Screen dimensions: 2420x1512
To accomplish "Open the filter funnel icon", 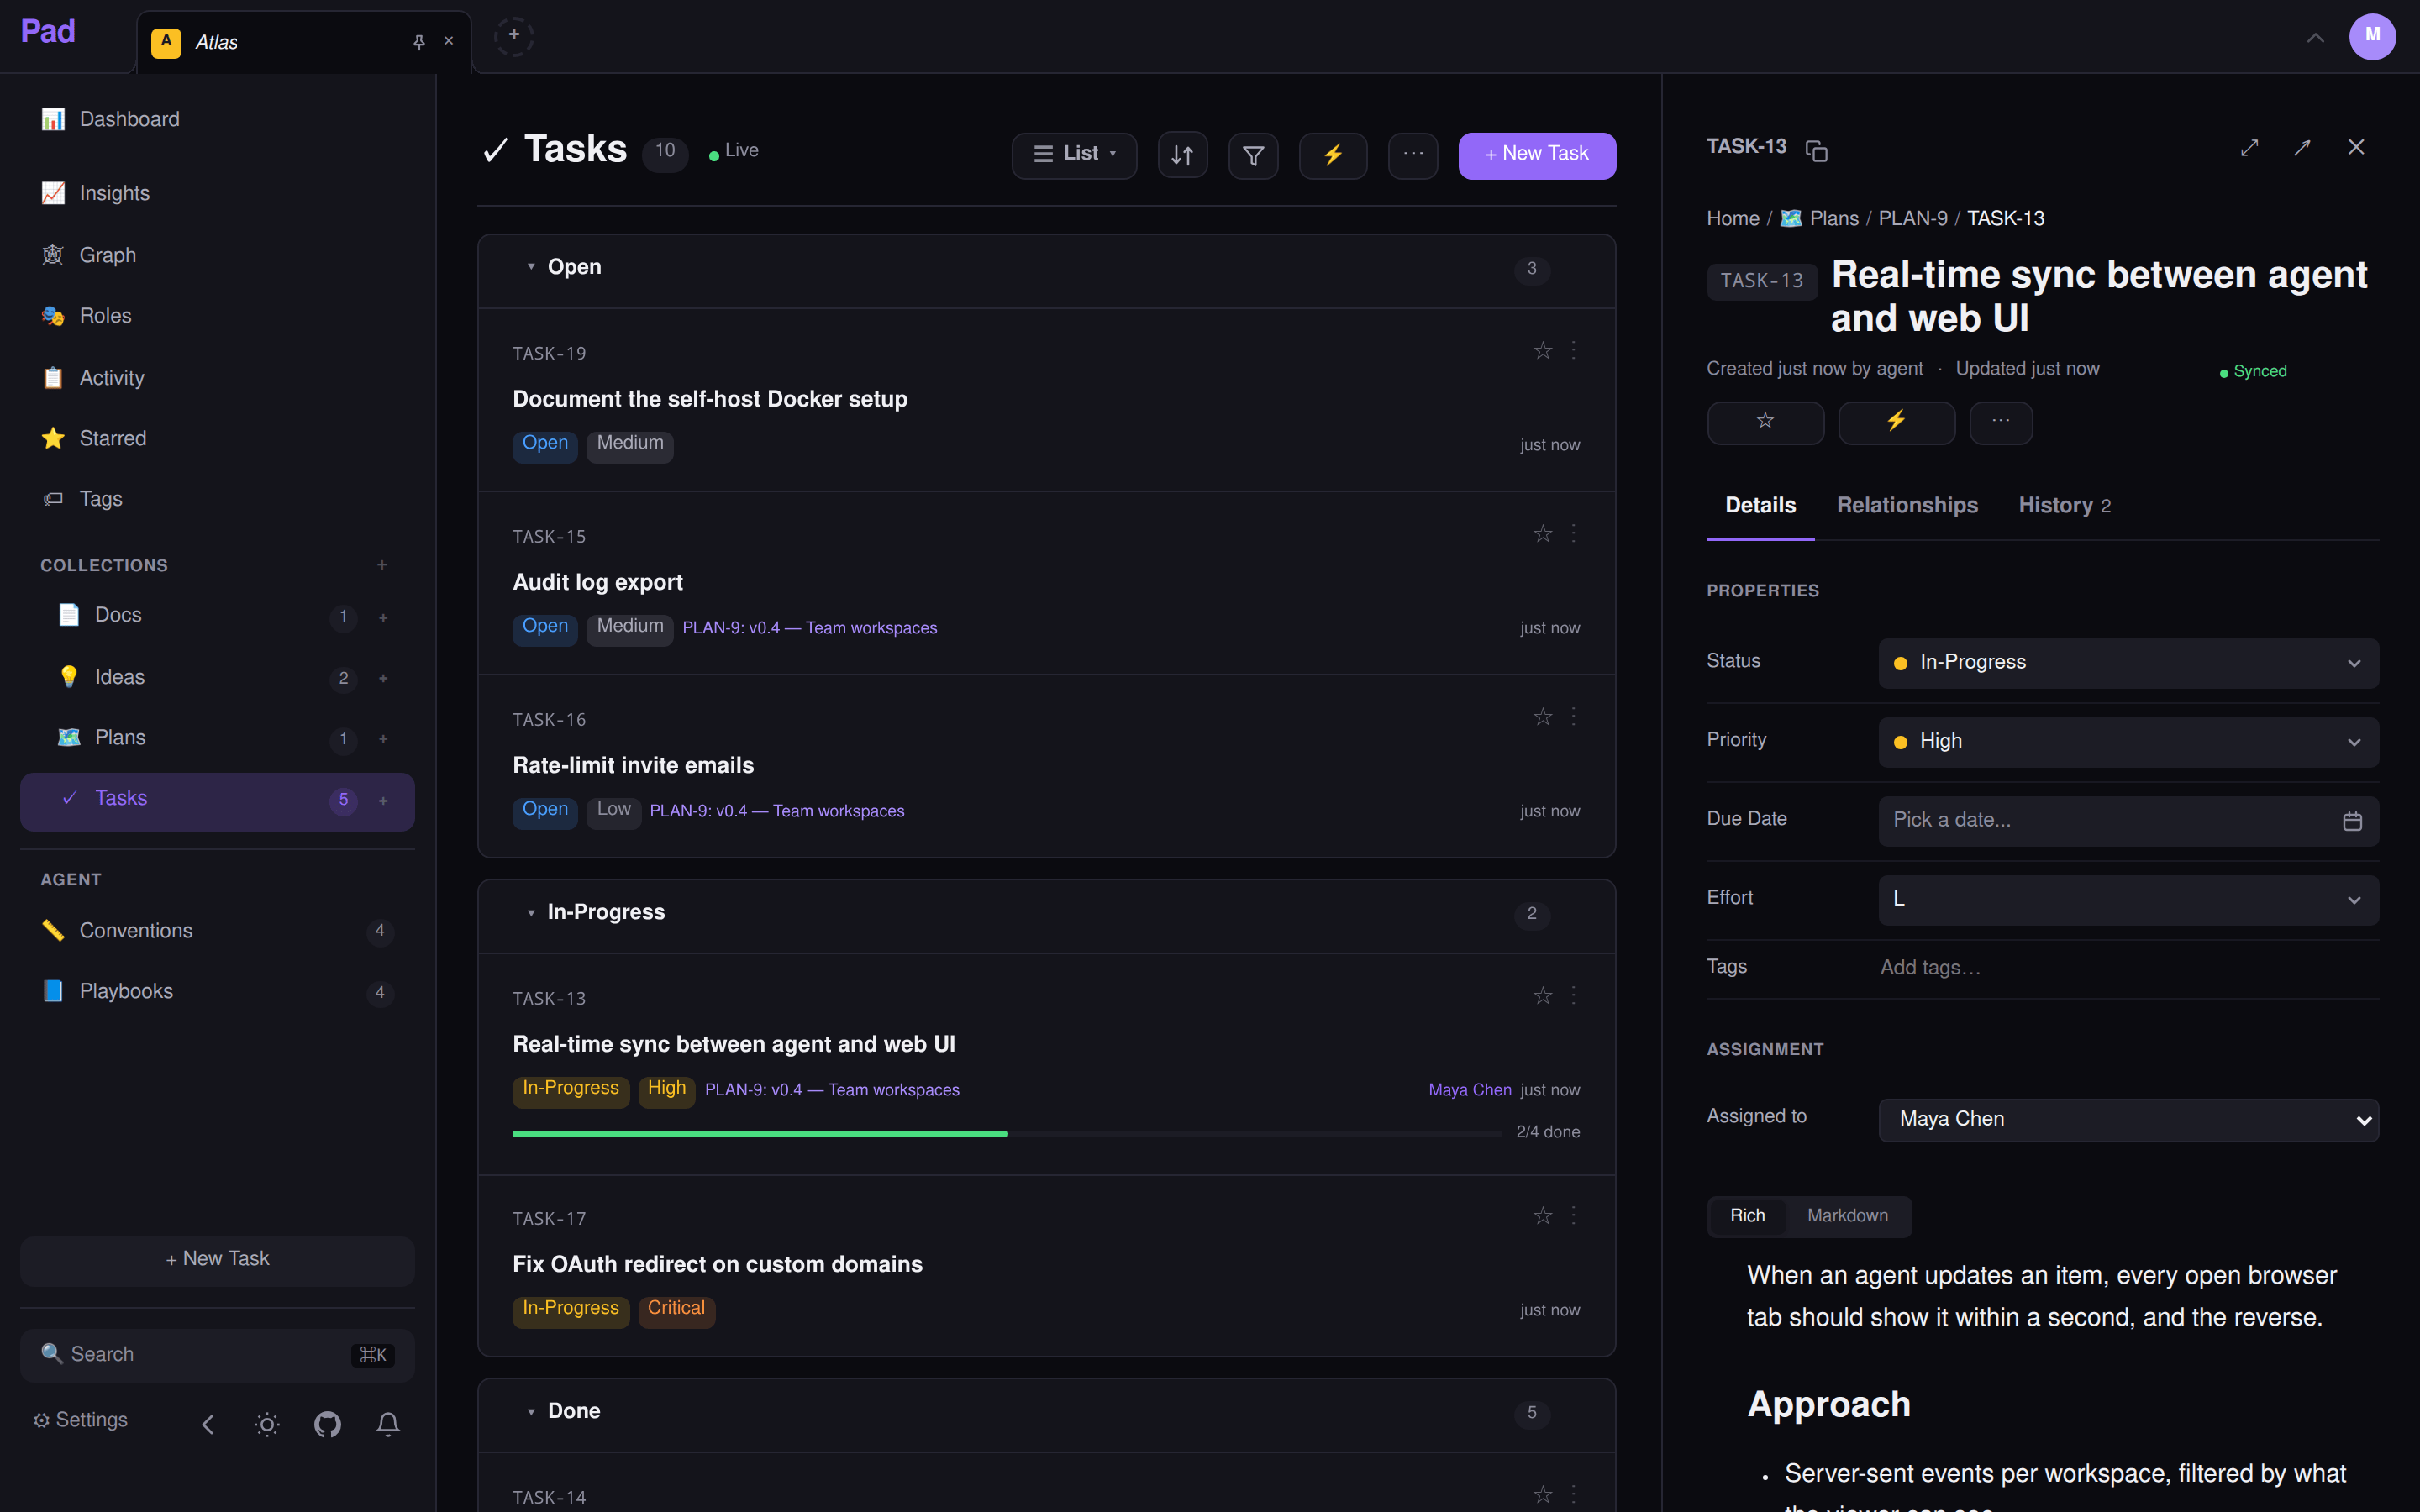I will pos(1253,155).
